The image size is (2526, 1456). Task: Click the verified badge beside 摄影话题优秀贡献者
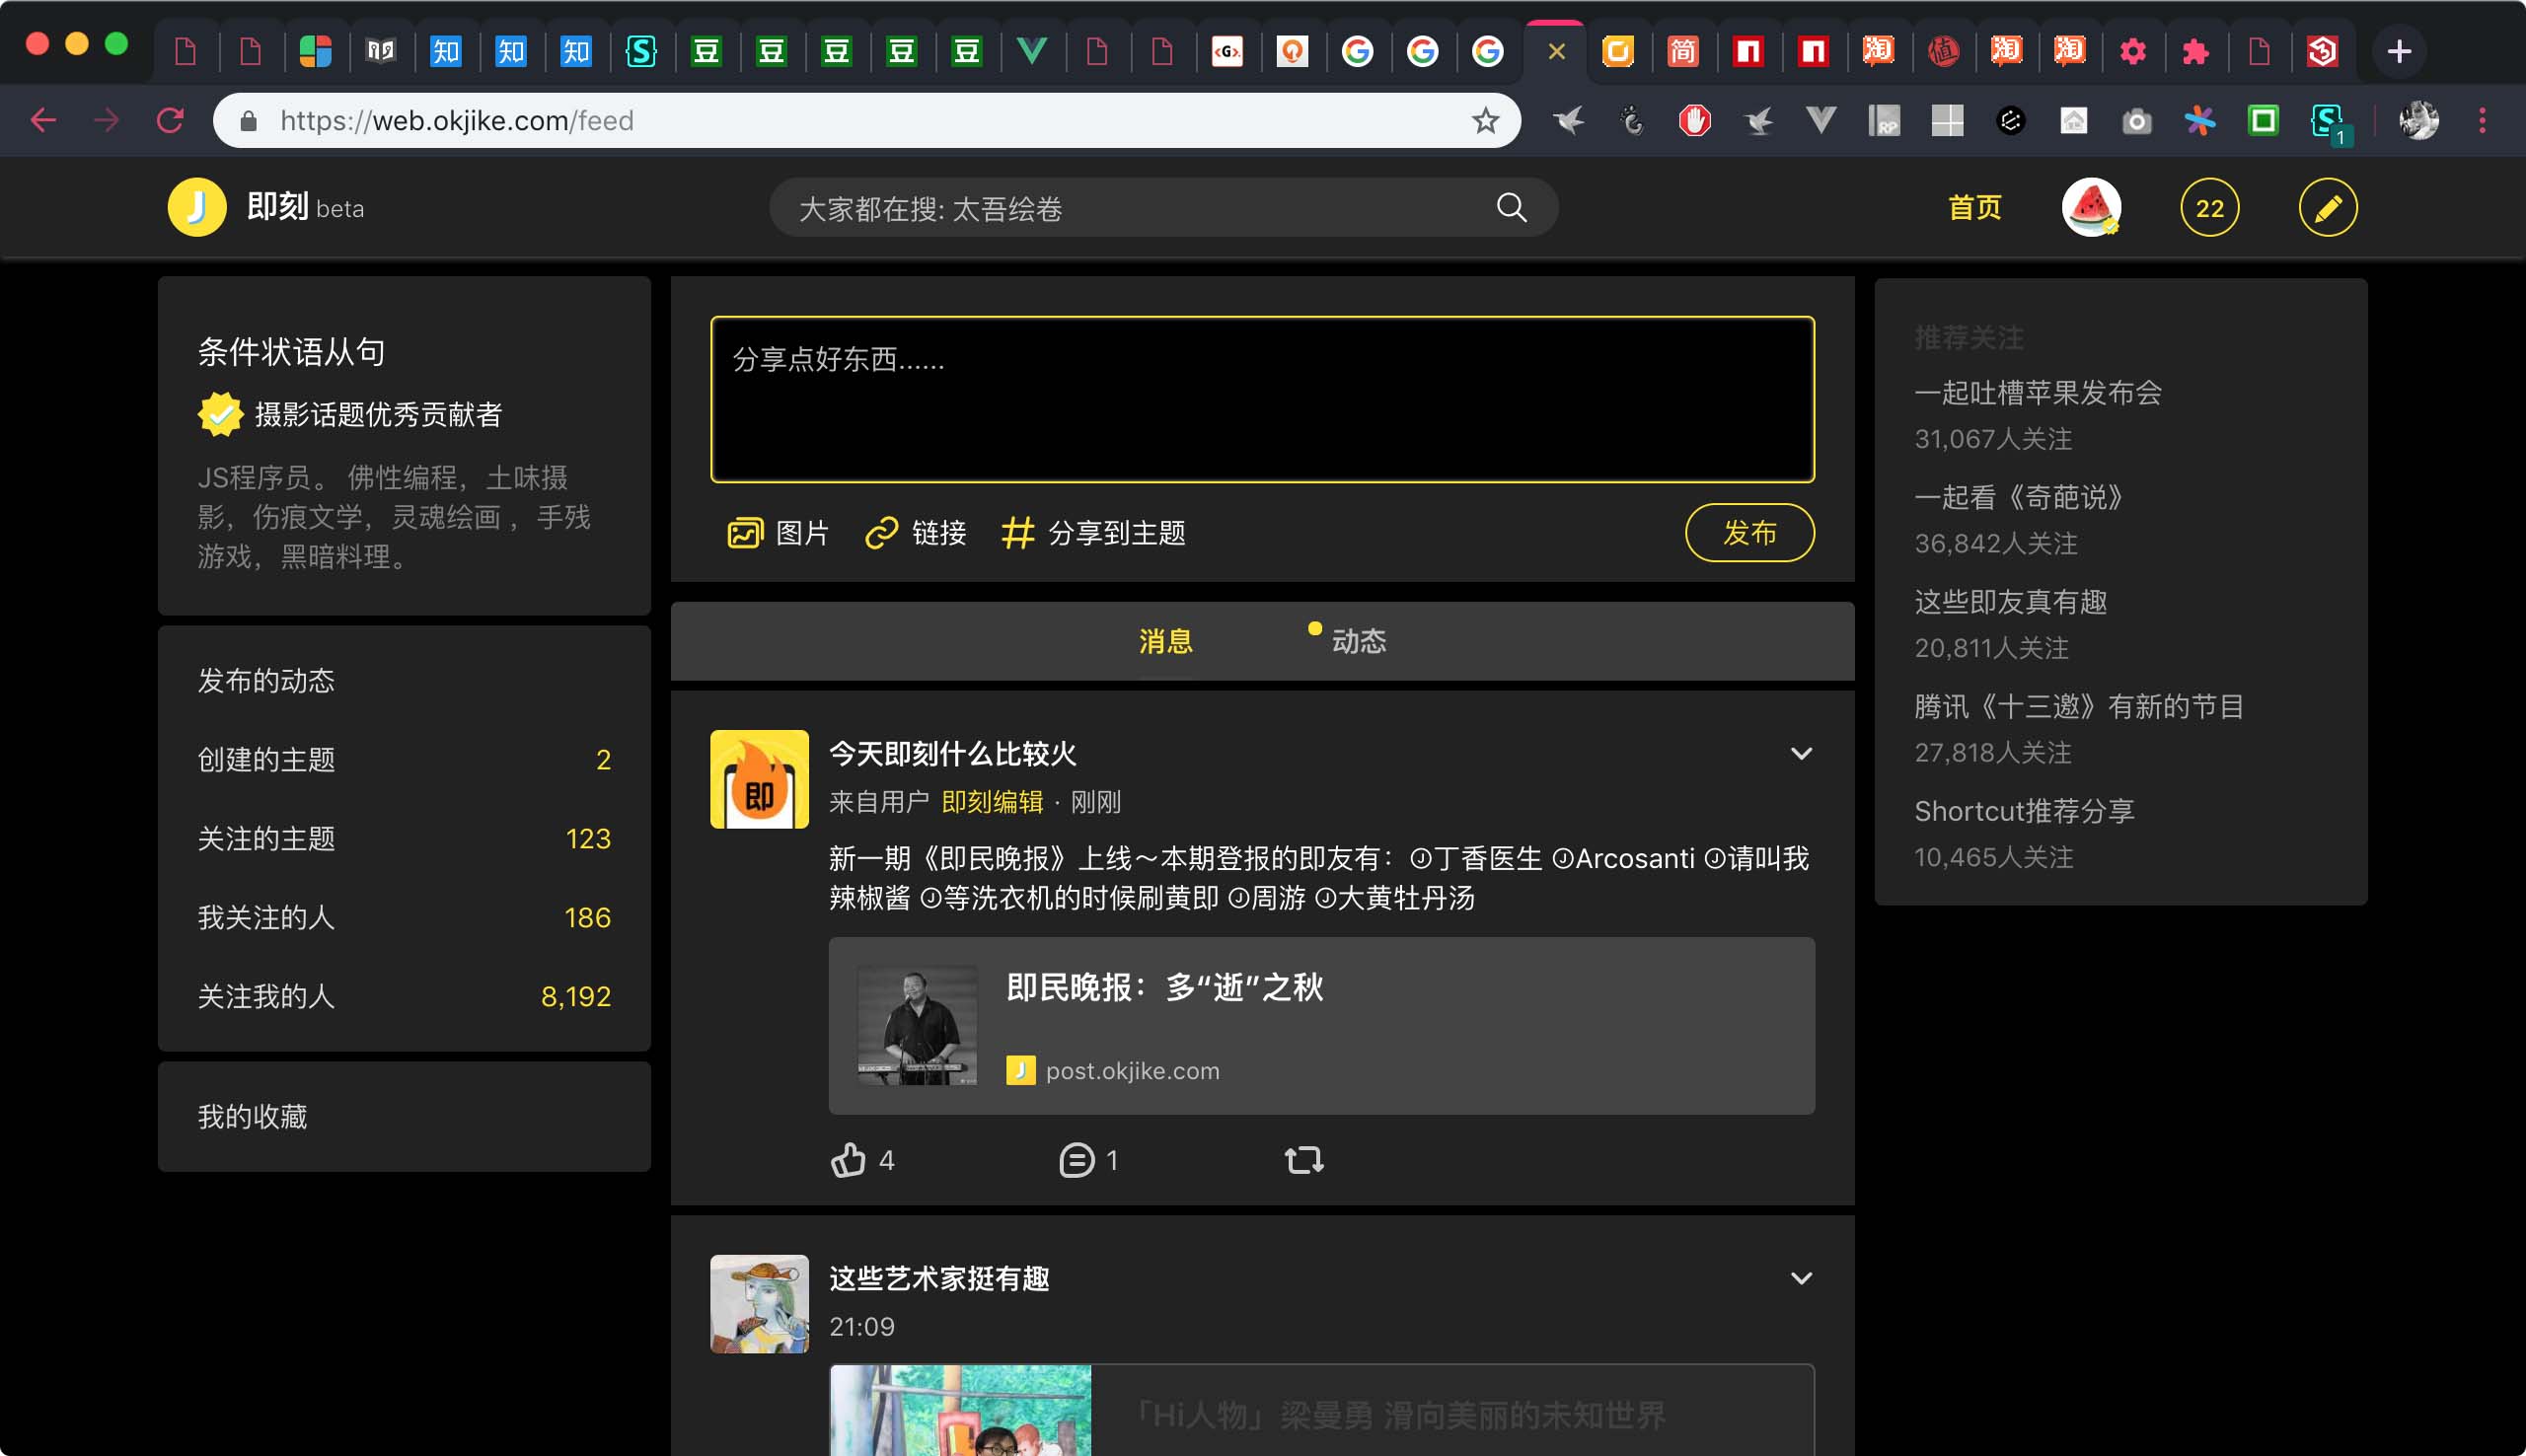[x=220, y=414]
